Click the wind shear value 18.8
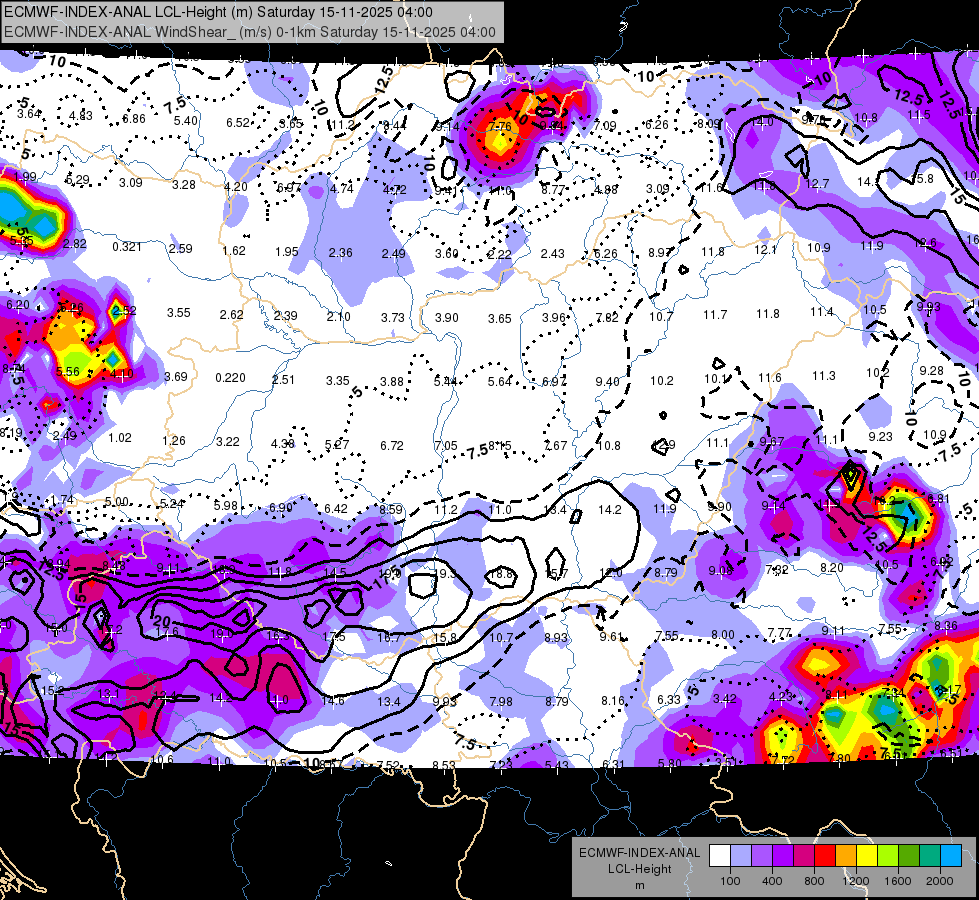This screenshot has width=979, height=900. pyautogui.click(x=501, y=573)
